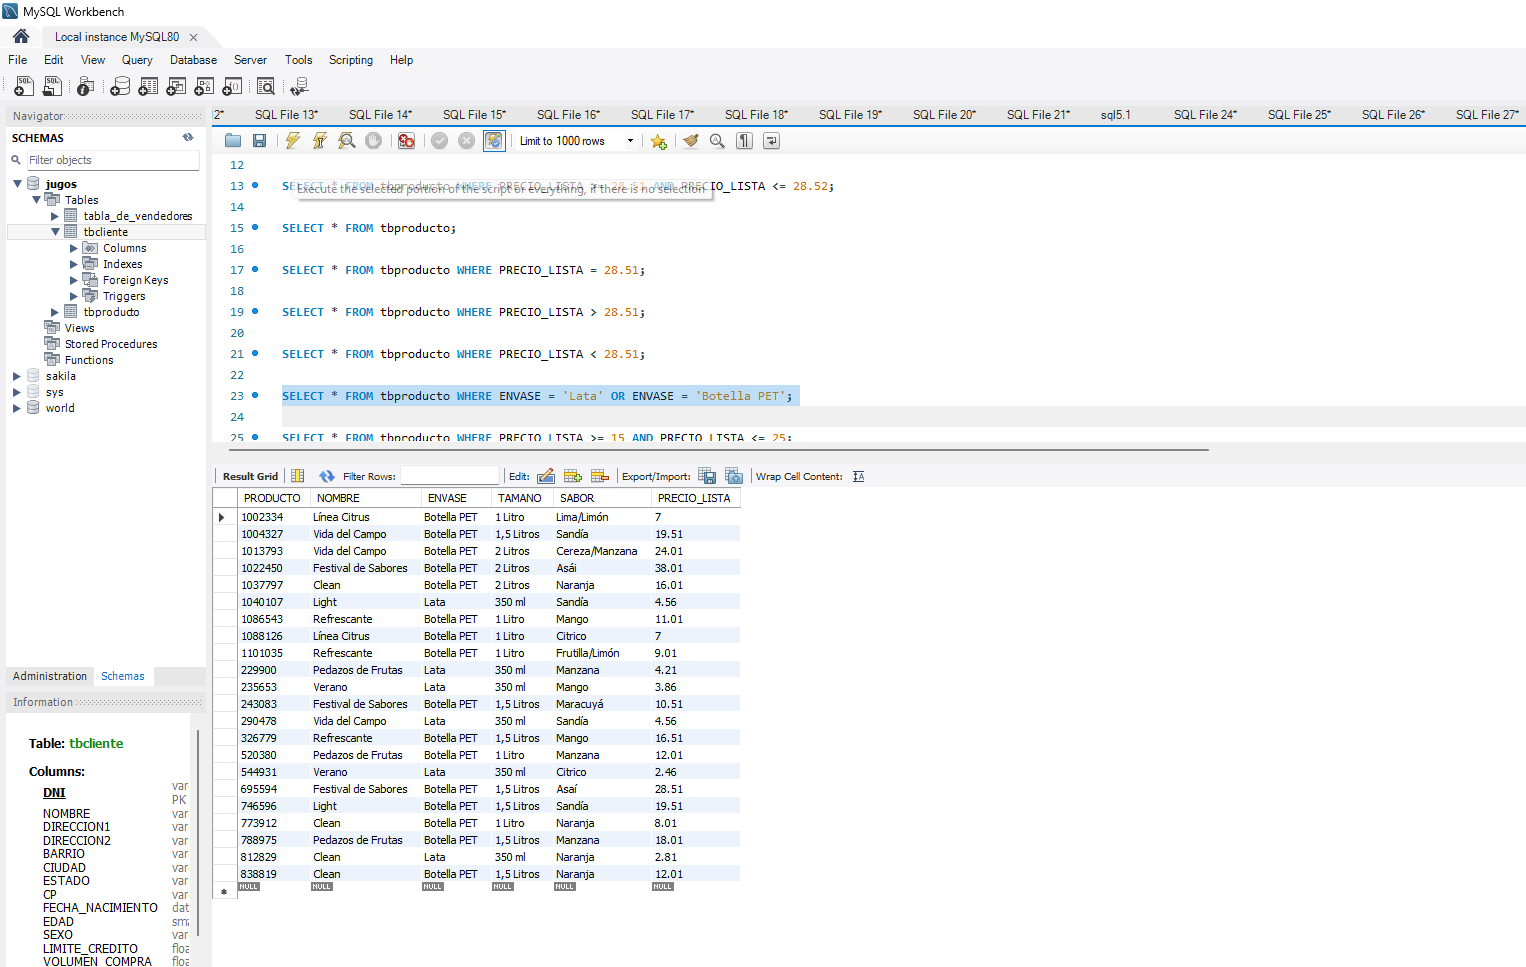Open the Limit to 1000 rows dropdown
The width and height of the screenshot is (1526, 967).
click(x=577, y=141)
